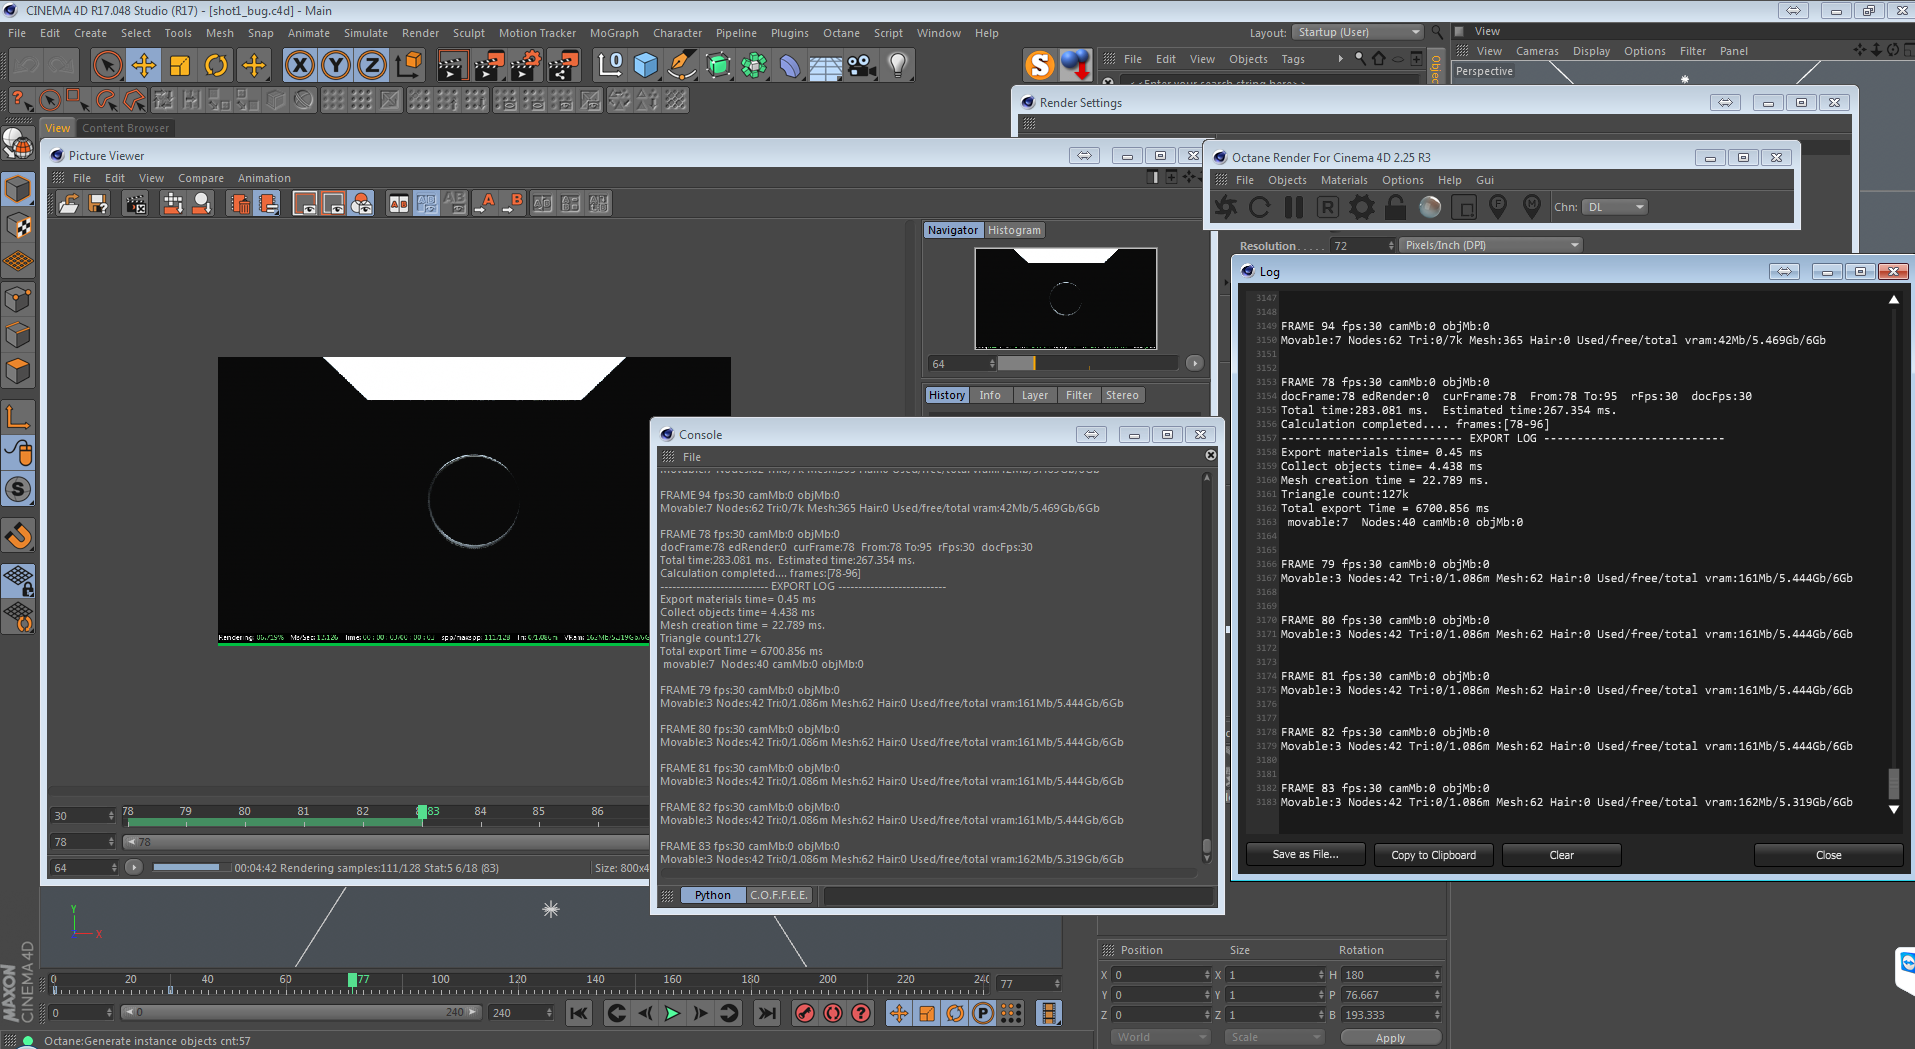Click Save as File... button in Log
Viewport: 1915px width, 1049px height.
tap(1305, 855)
